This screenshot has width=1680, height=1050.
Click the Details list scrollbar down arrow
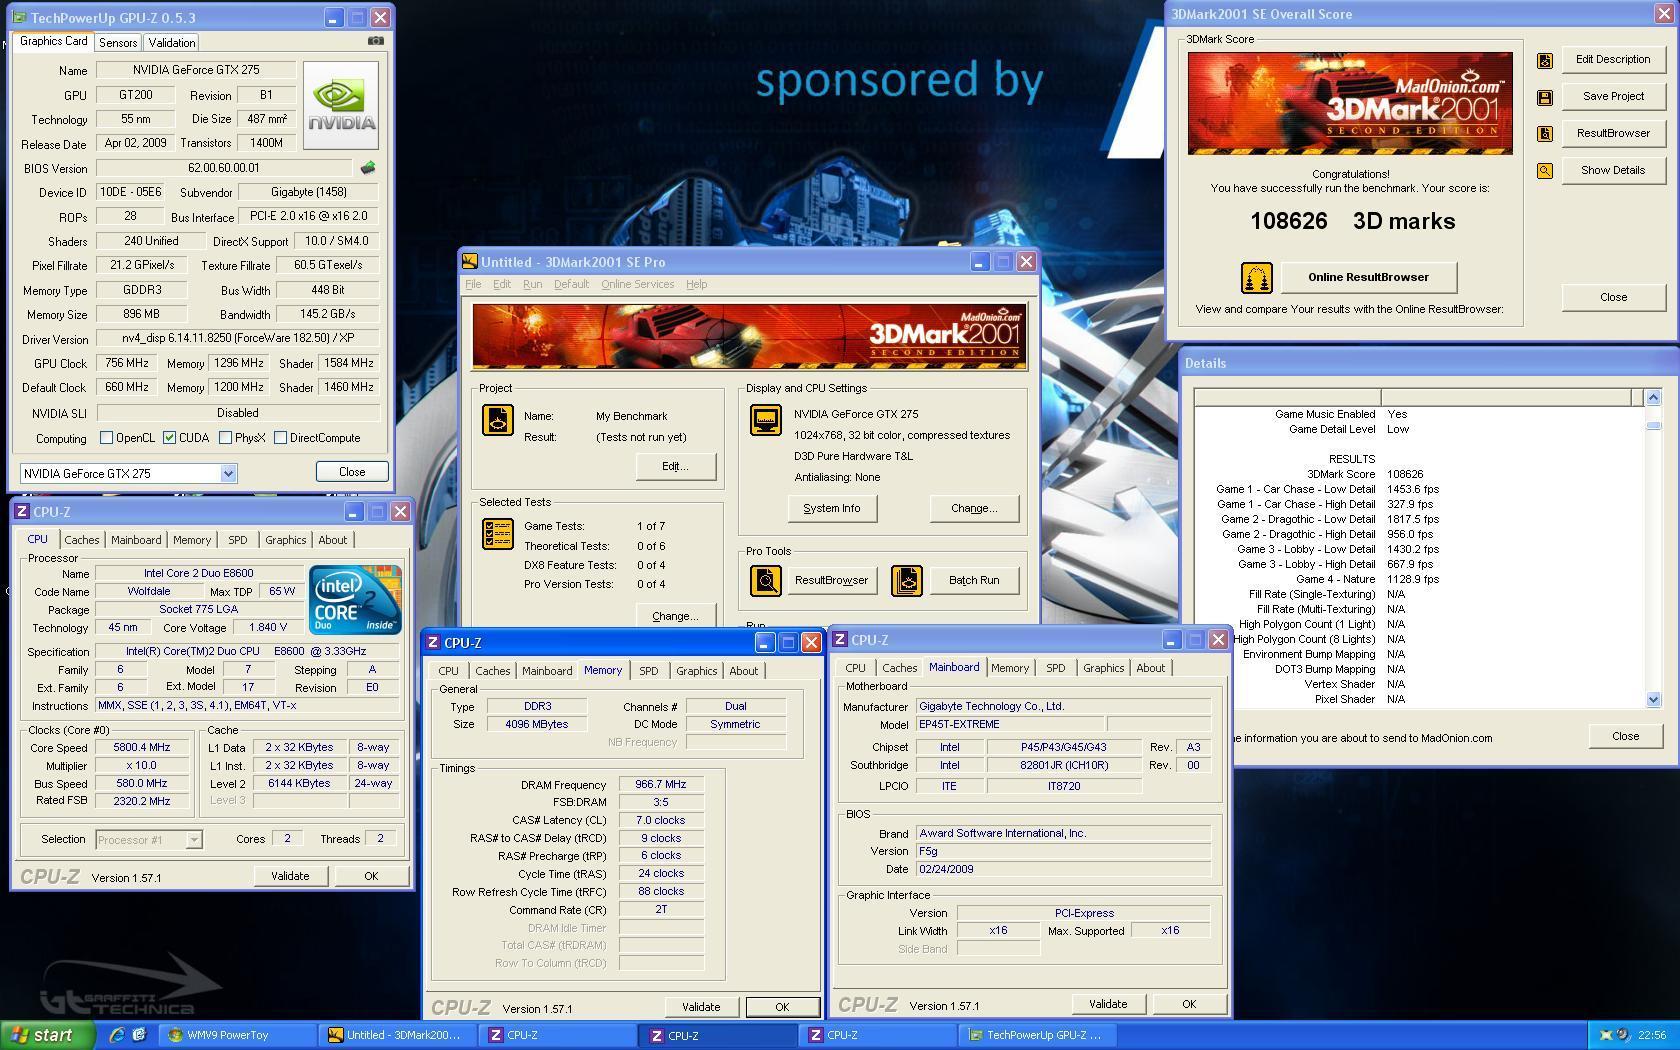(1653, 700)
